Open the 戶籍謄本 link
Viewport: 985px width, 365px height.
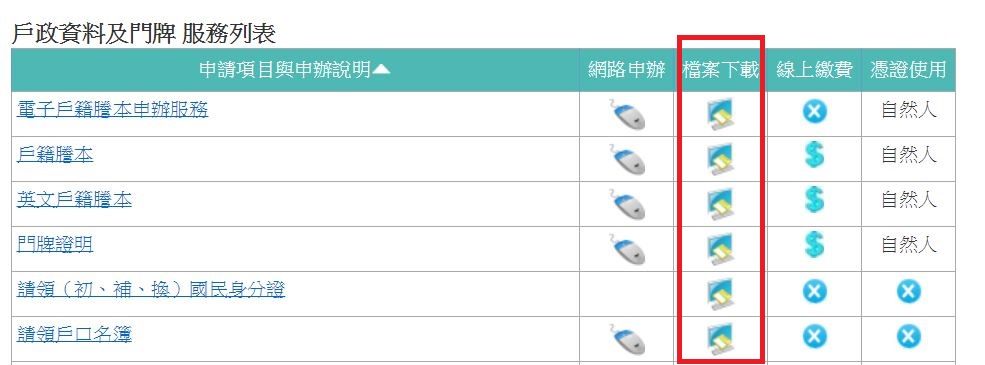[55, 155]
